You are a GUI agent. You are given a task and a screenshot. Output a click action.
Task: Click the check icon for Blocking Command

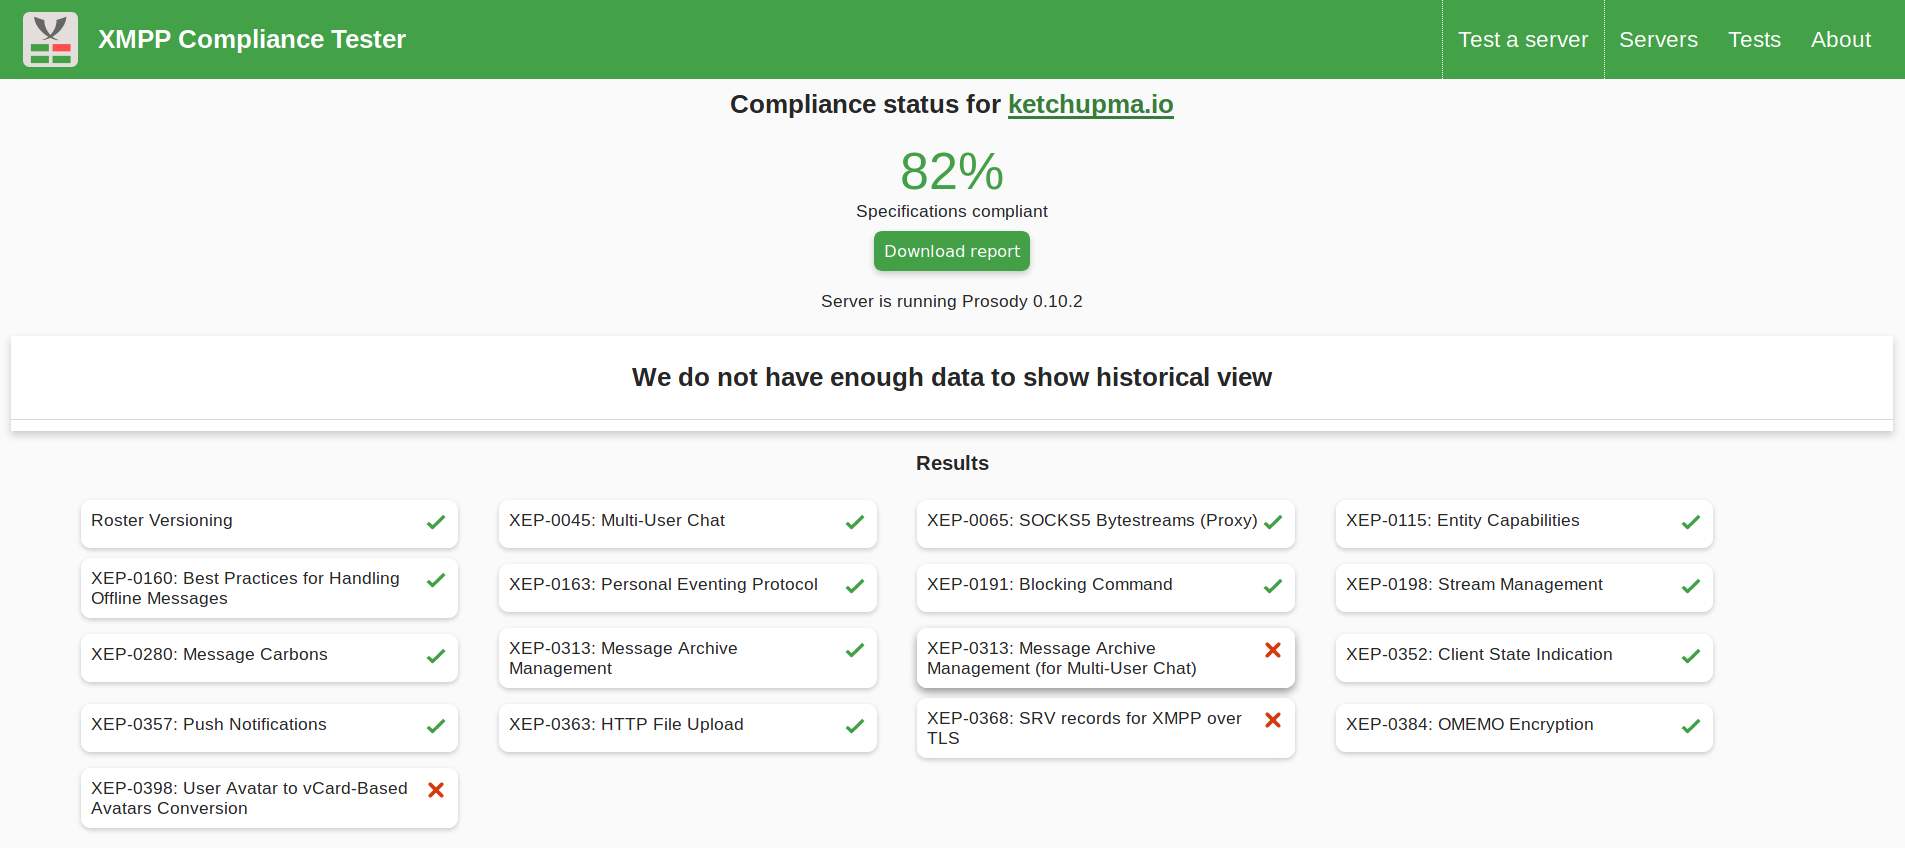point(1273,586)
